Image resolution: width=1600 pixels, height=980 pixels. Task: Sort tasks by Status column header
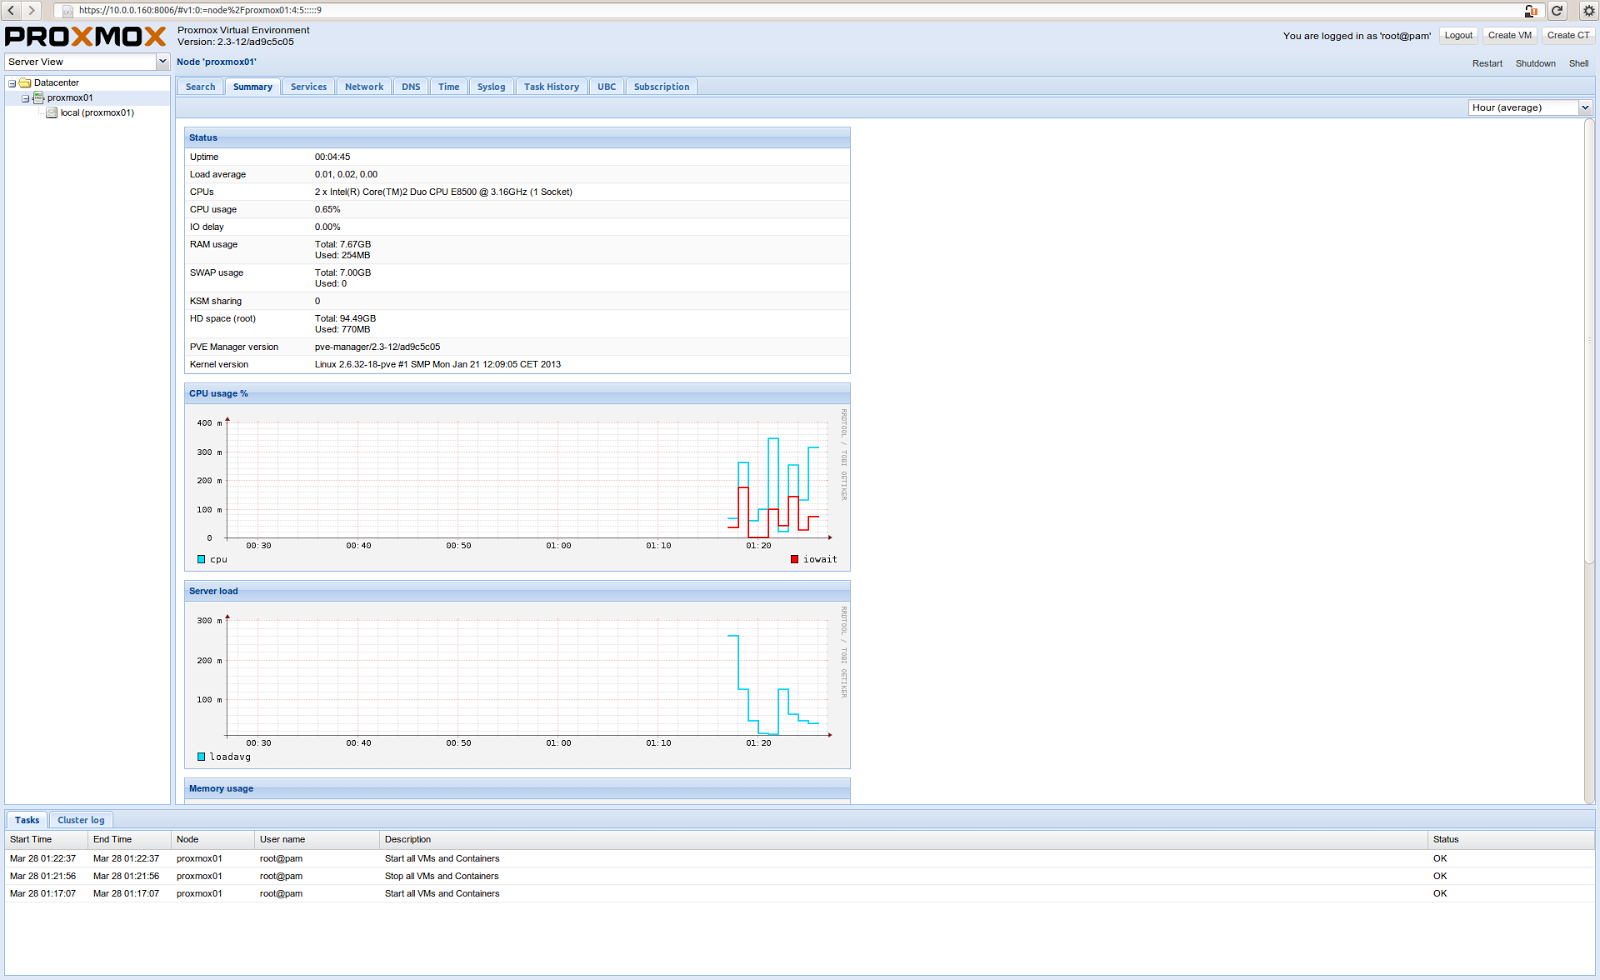1511,840
